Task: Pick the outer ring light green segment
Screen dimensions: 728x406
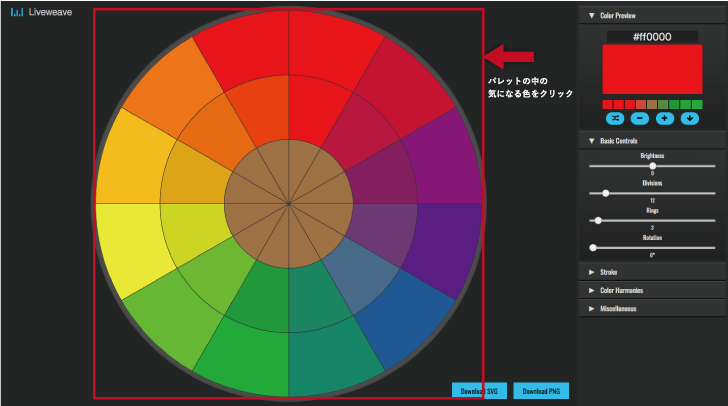Action: tap(174, 318)
